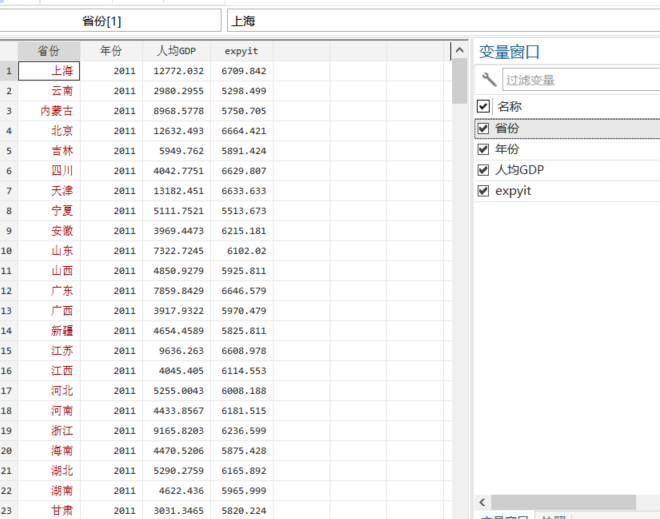The height and width of the screenshot is (519, 660).
Task: Click expyit value 6709.842
Action: pos(242,71)
